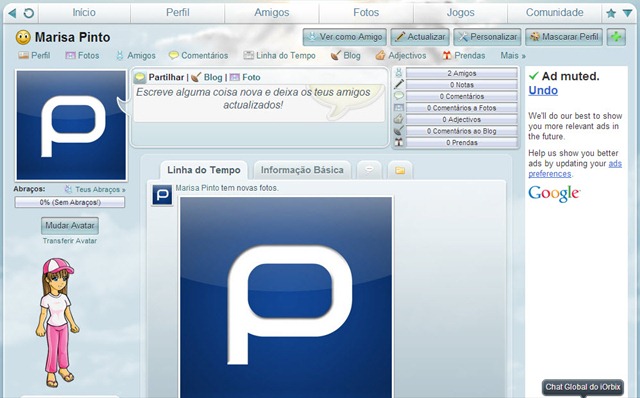The image size is (640, 398).
Task: Open Chat Global do iOrbix
Action: tap(582, 387)
